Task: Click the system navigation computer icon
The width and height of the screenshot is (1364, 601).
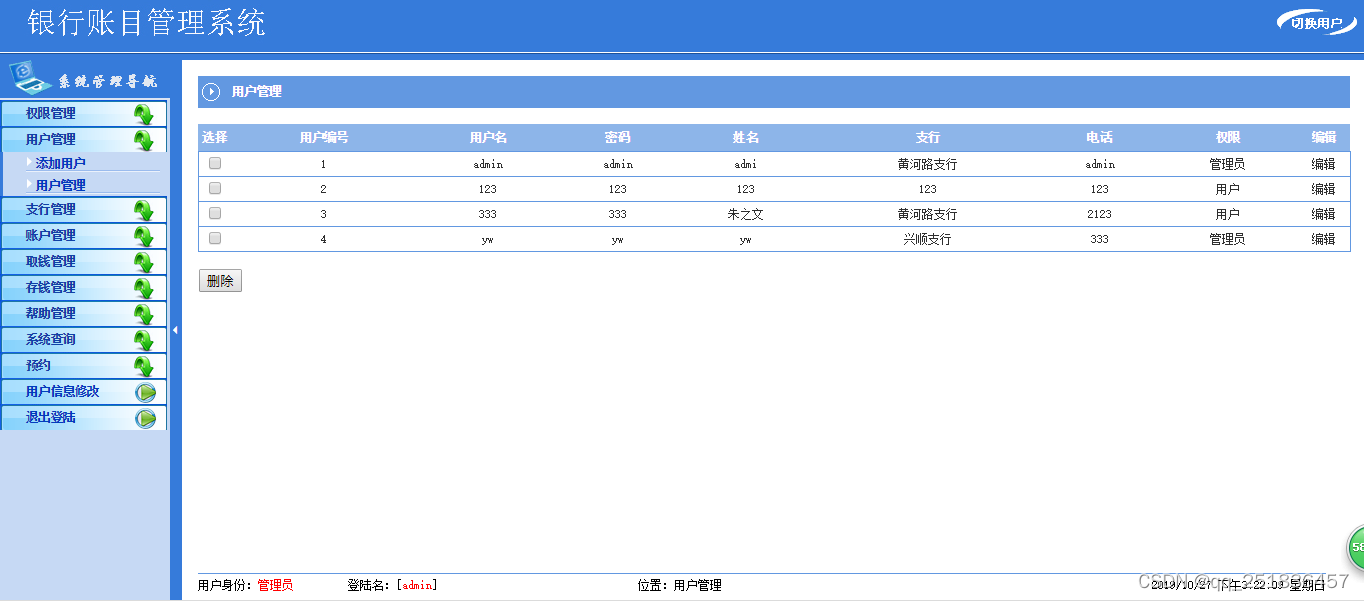Action: click(x=30, y=78)
